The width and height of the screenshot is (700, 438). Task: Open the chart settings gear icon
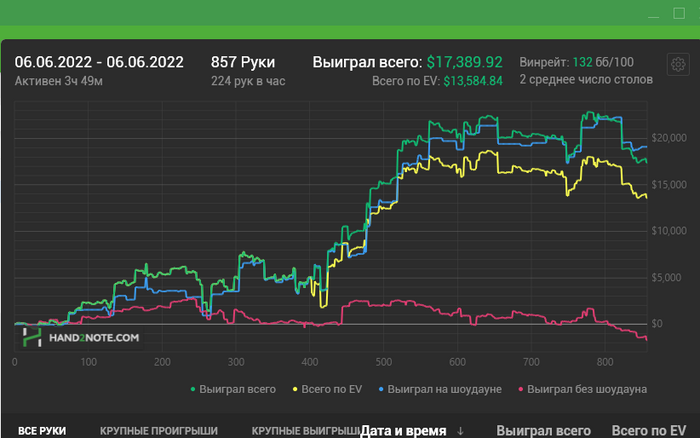[678, 65]
